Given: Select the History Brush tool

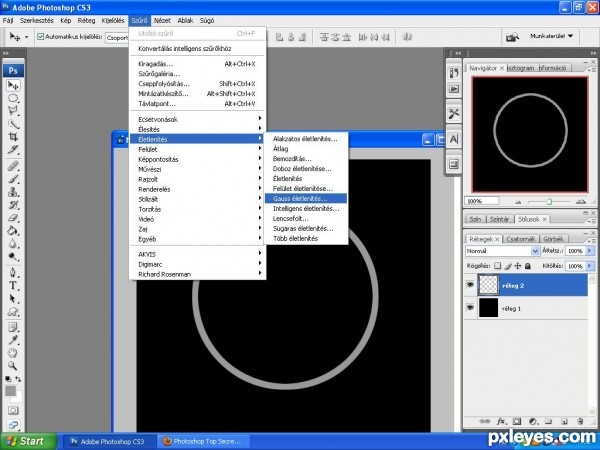Looking at the screenshot, I should coord(13,205).
